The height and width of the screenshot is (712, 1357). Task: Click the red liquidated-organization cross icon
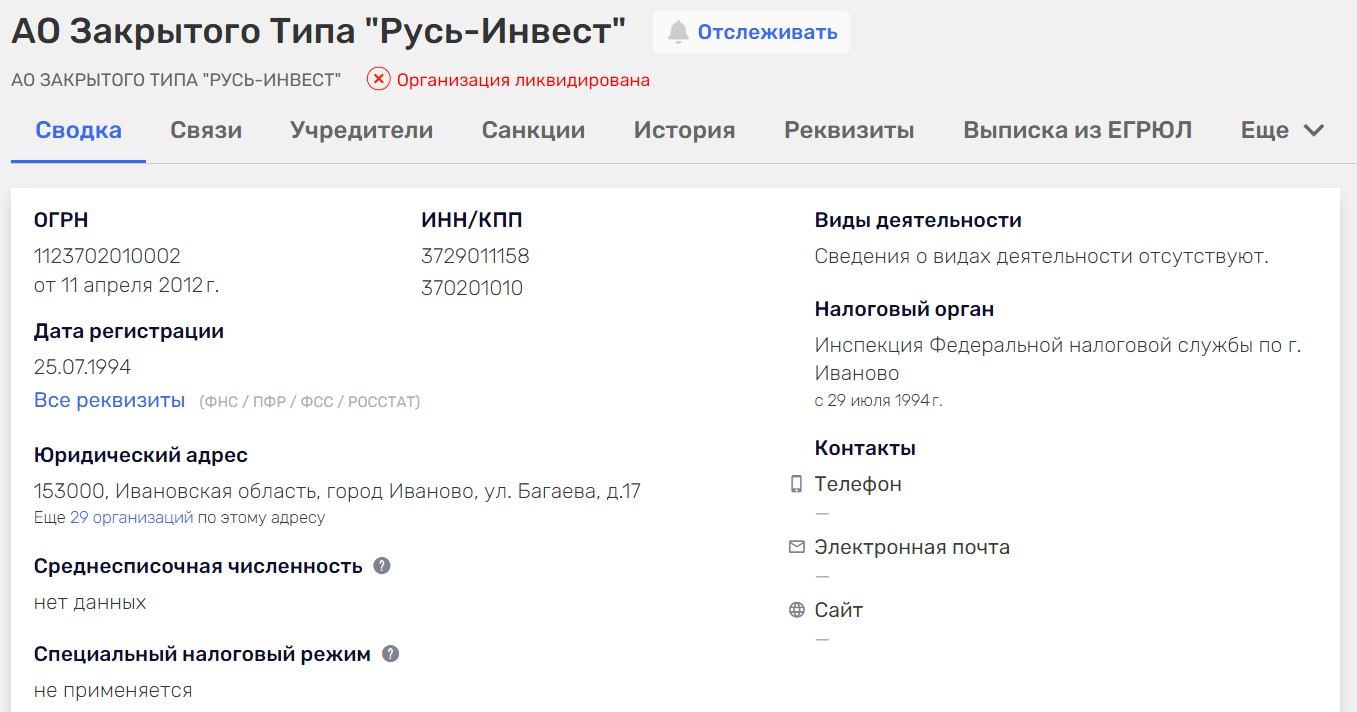coord(378,79)
